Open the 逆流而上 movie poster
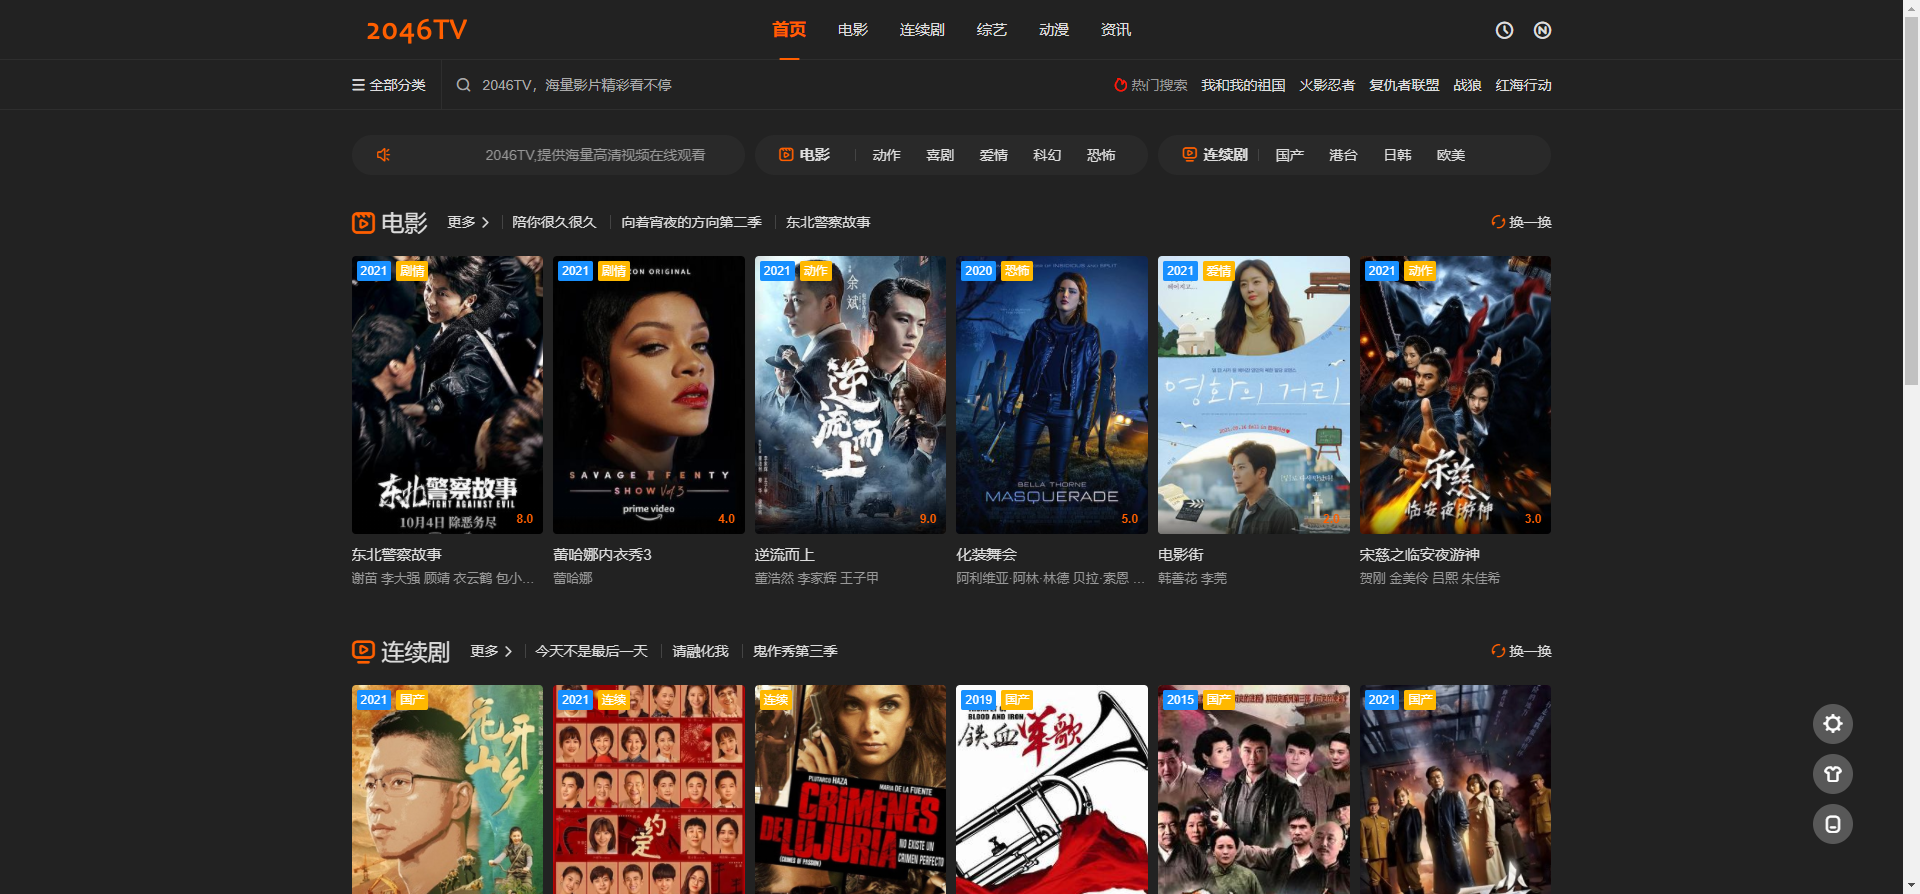1920x894 pixels. 850,395
